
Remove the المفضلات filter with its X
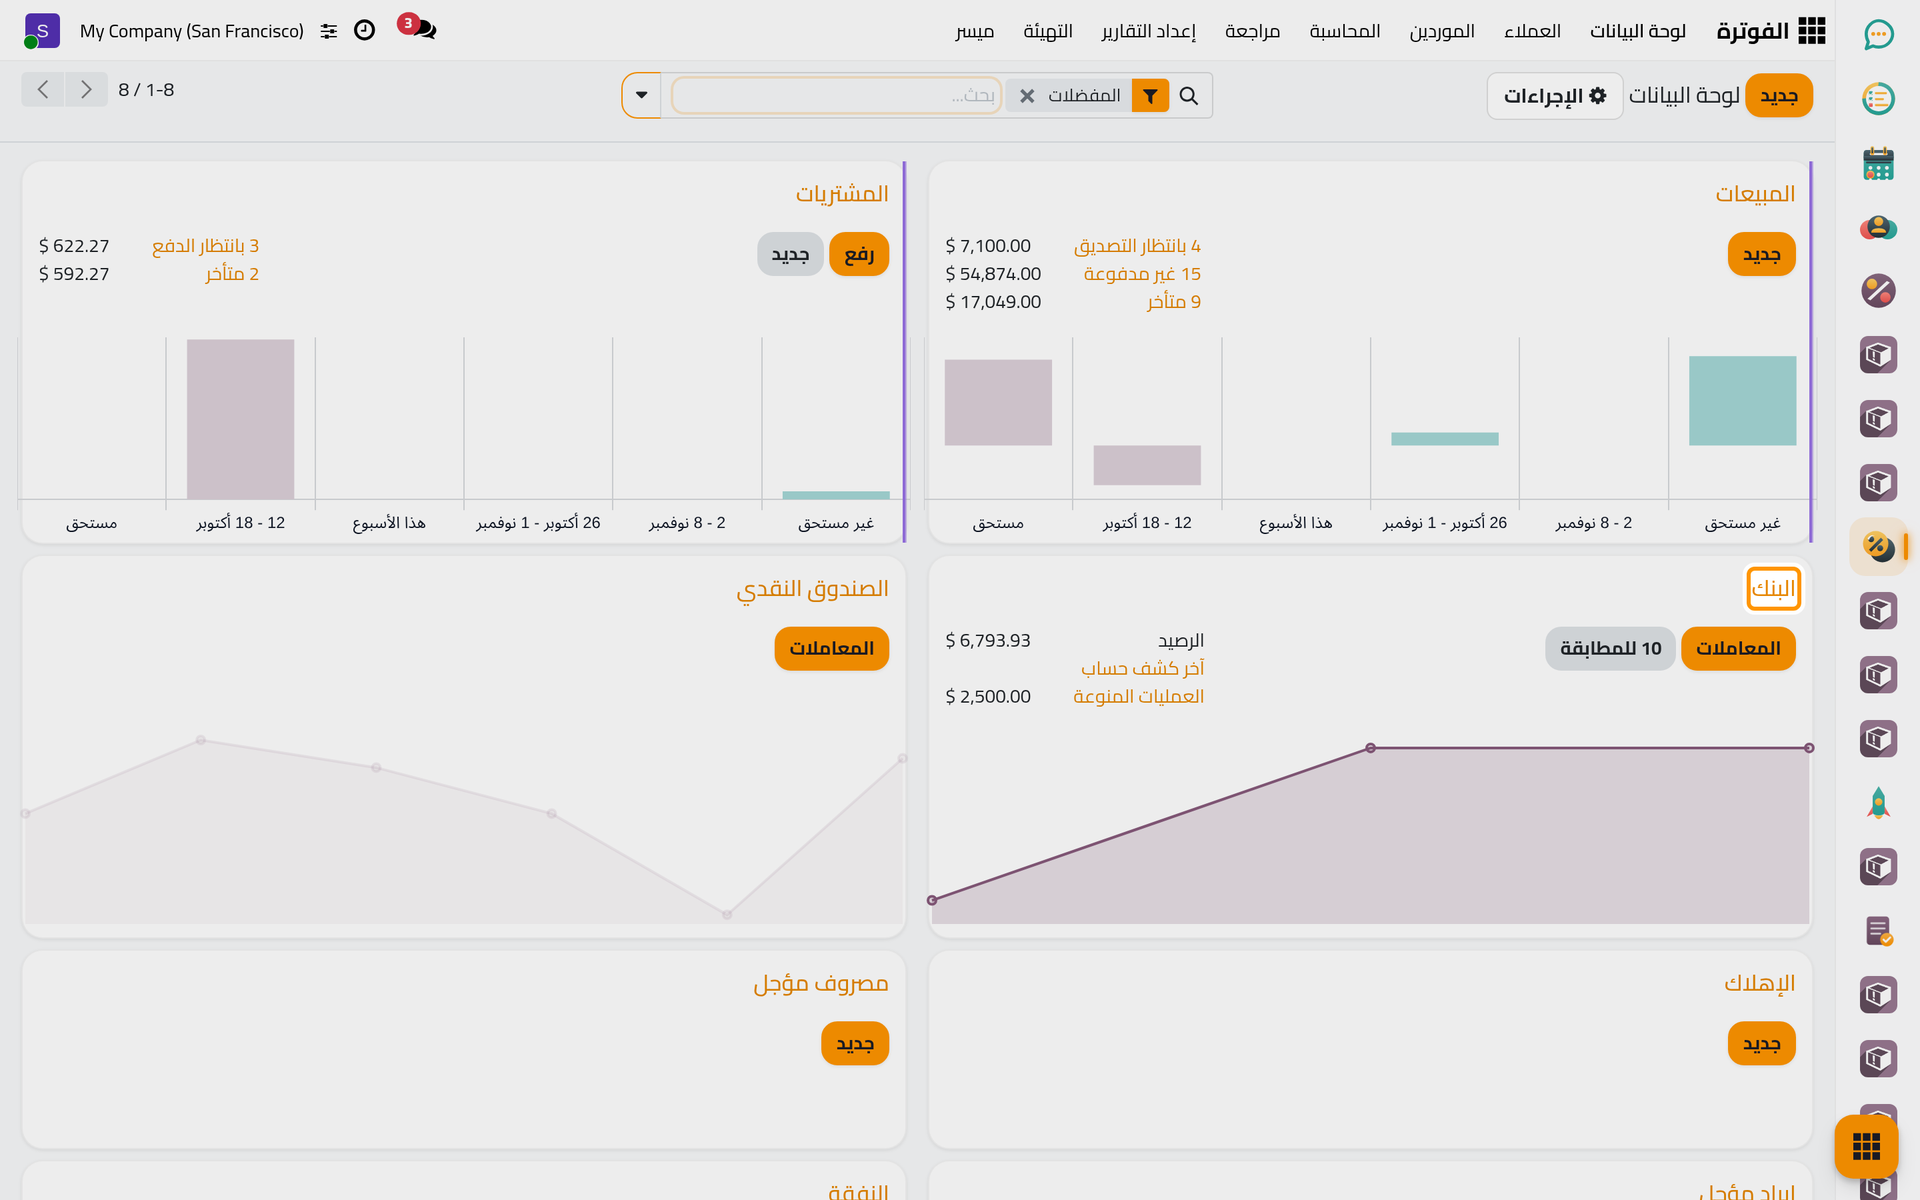1027,96
